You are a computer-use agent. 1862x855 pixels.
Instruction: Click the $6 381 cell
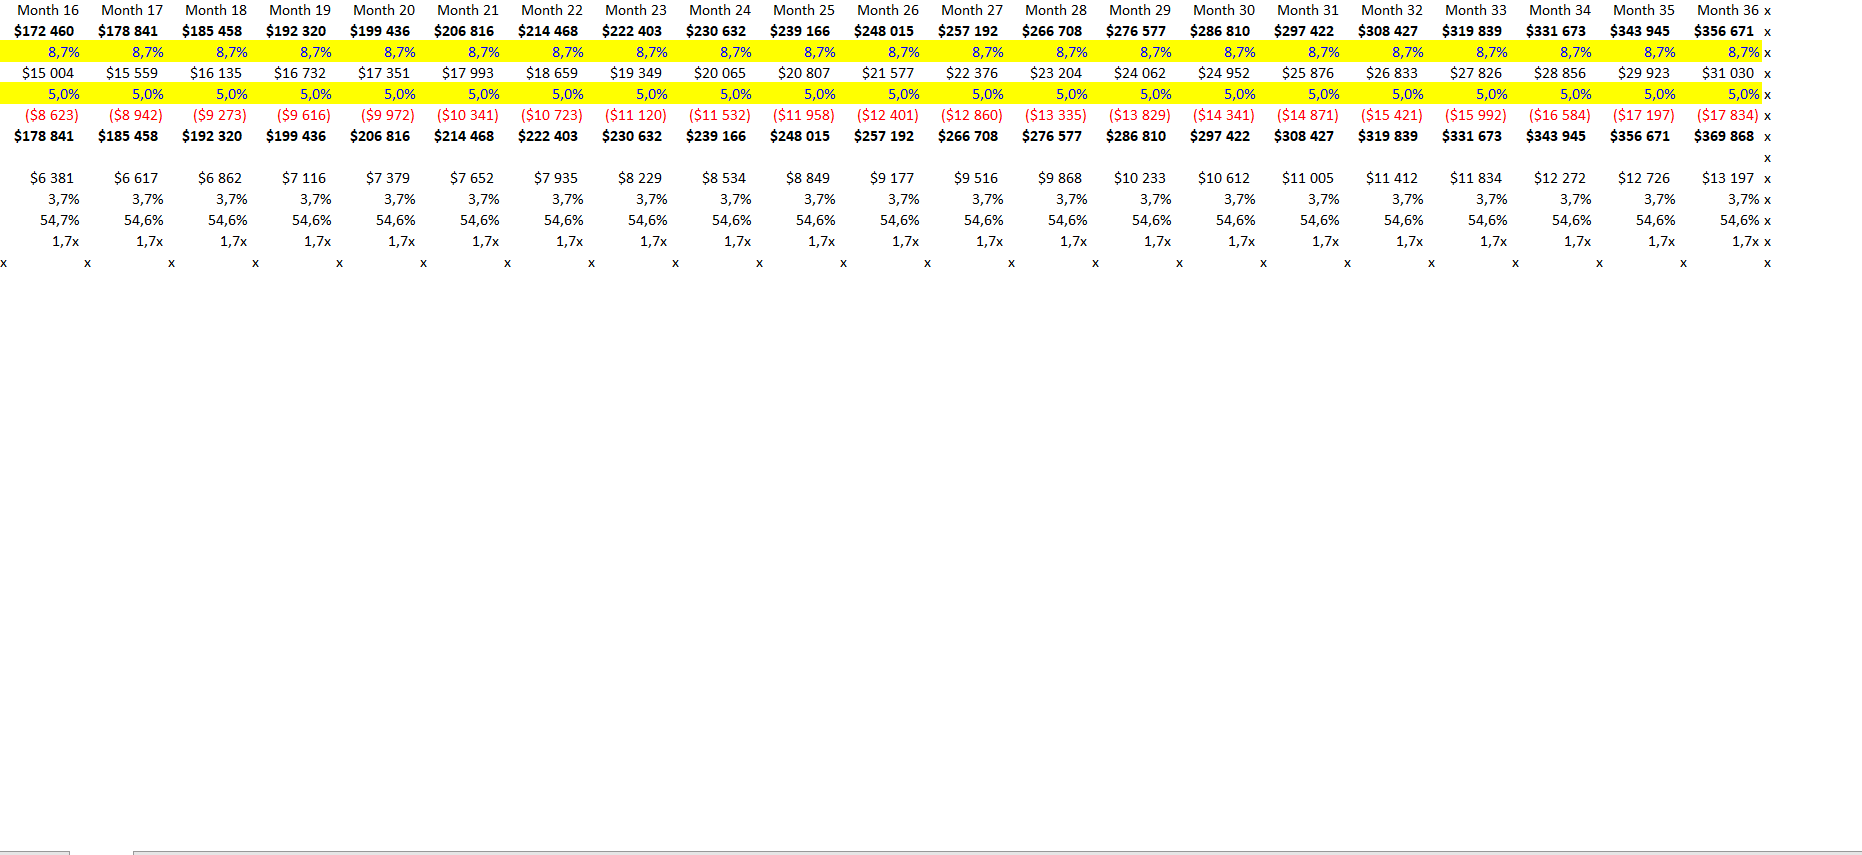pos(52,178)
